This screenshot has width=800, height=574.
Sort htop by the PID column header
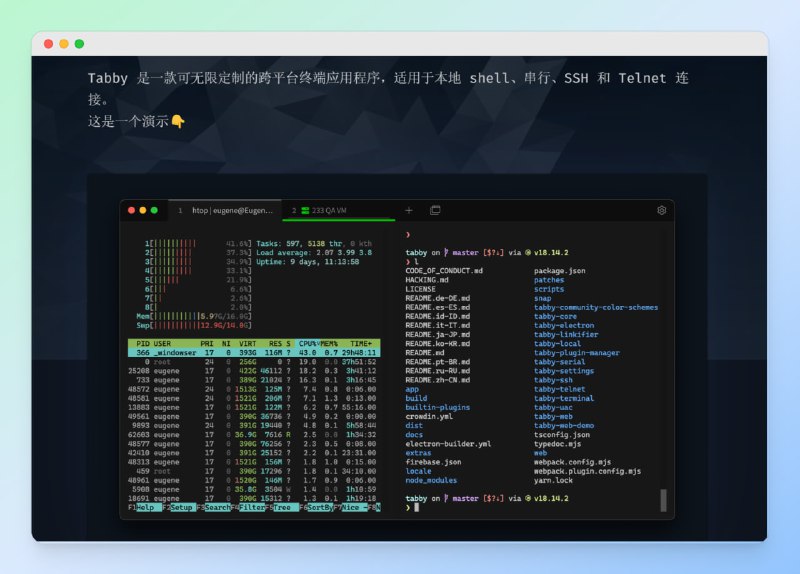tap(143, 343)
